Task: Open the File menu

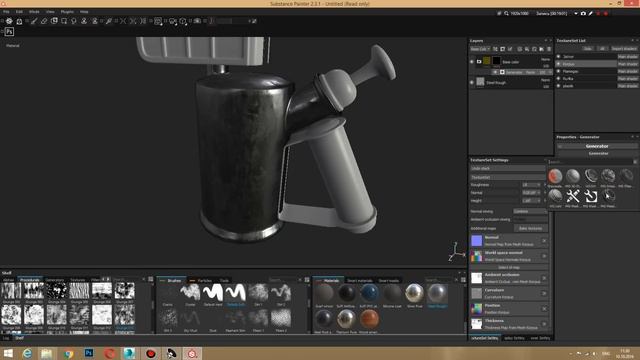Action: click(x=6, y=12)
